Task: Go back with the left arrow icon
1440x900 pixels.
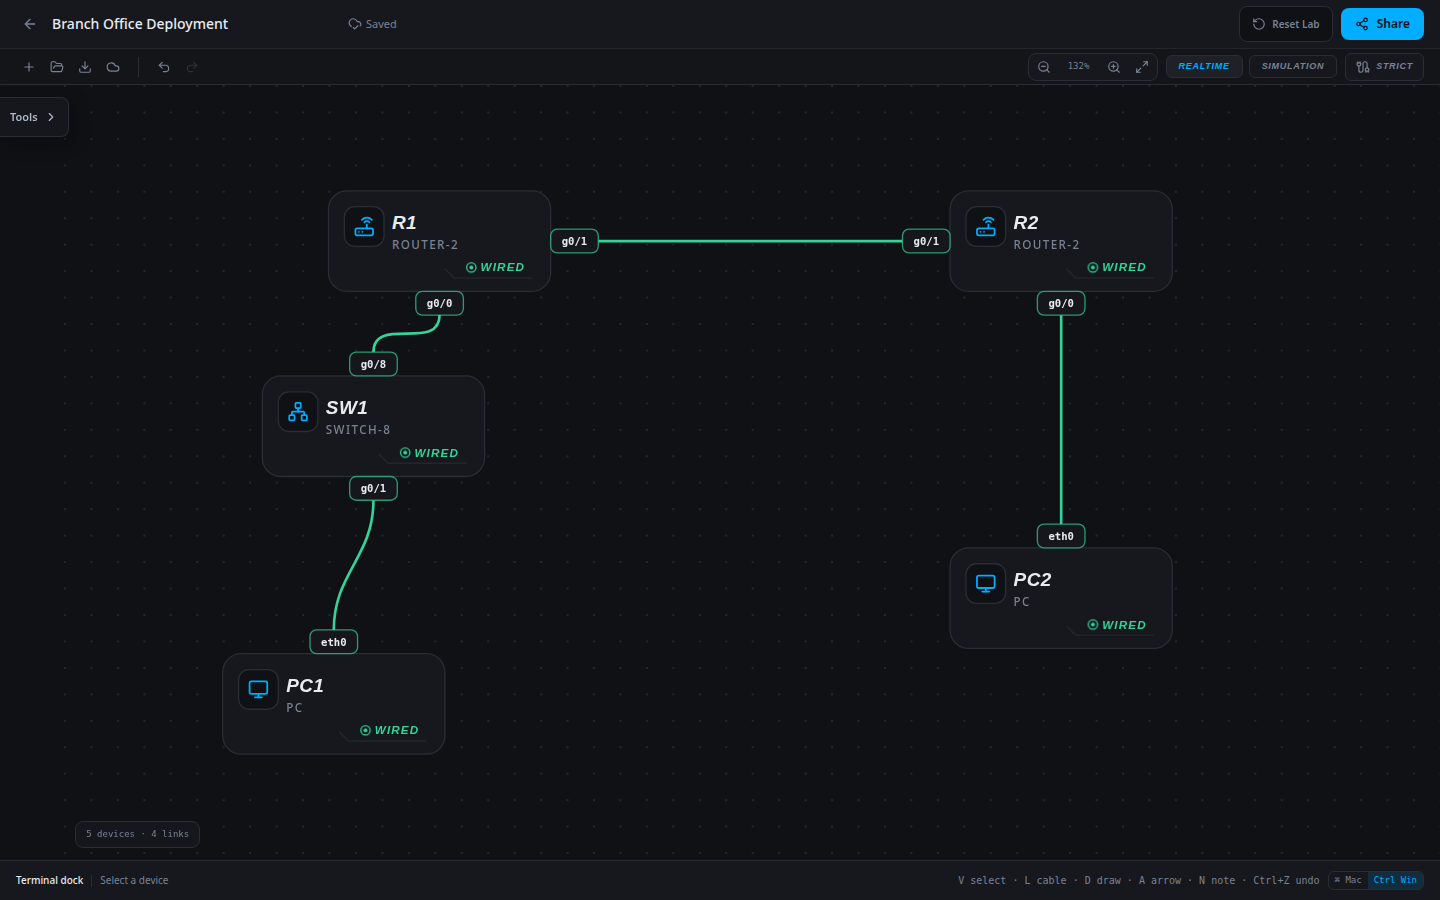Action: [30, 24]
